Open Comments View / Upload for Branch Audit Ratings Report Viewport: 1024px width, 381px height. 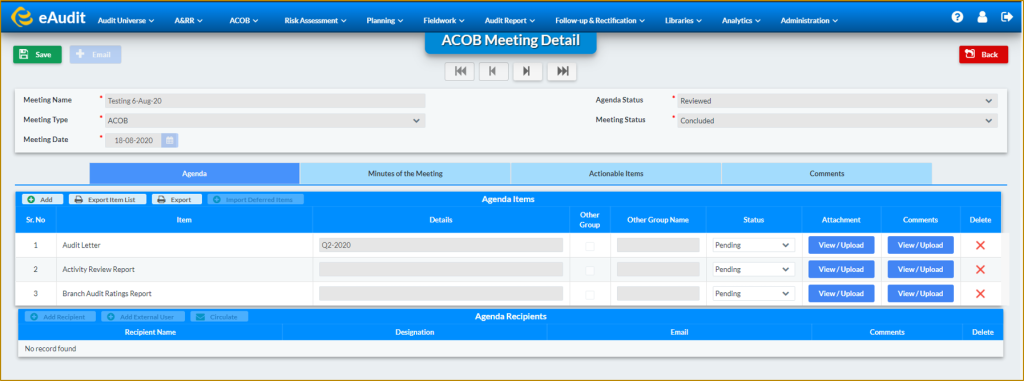point(920,293)
